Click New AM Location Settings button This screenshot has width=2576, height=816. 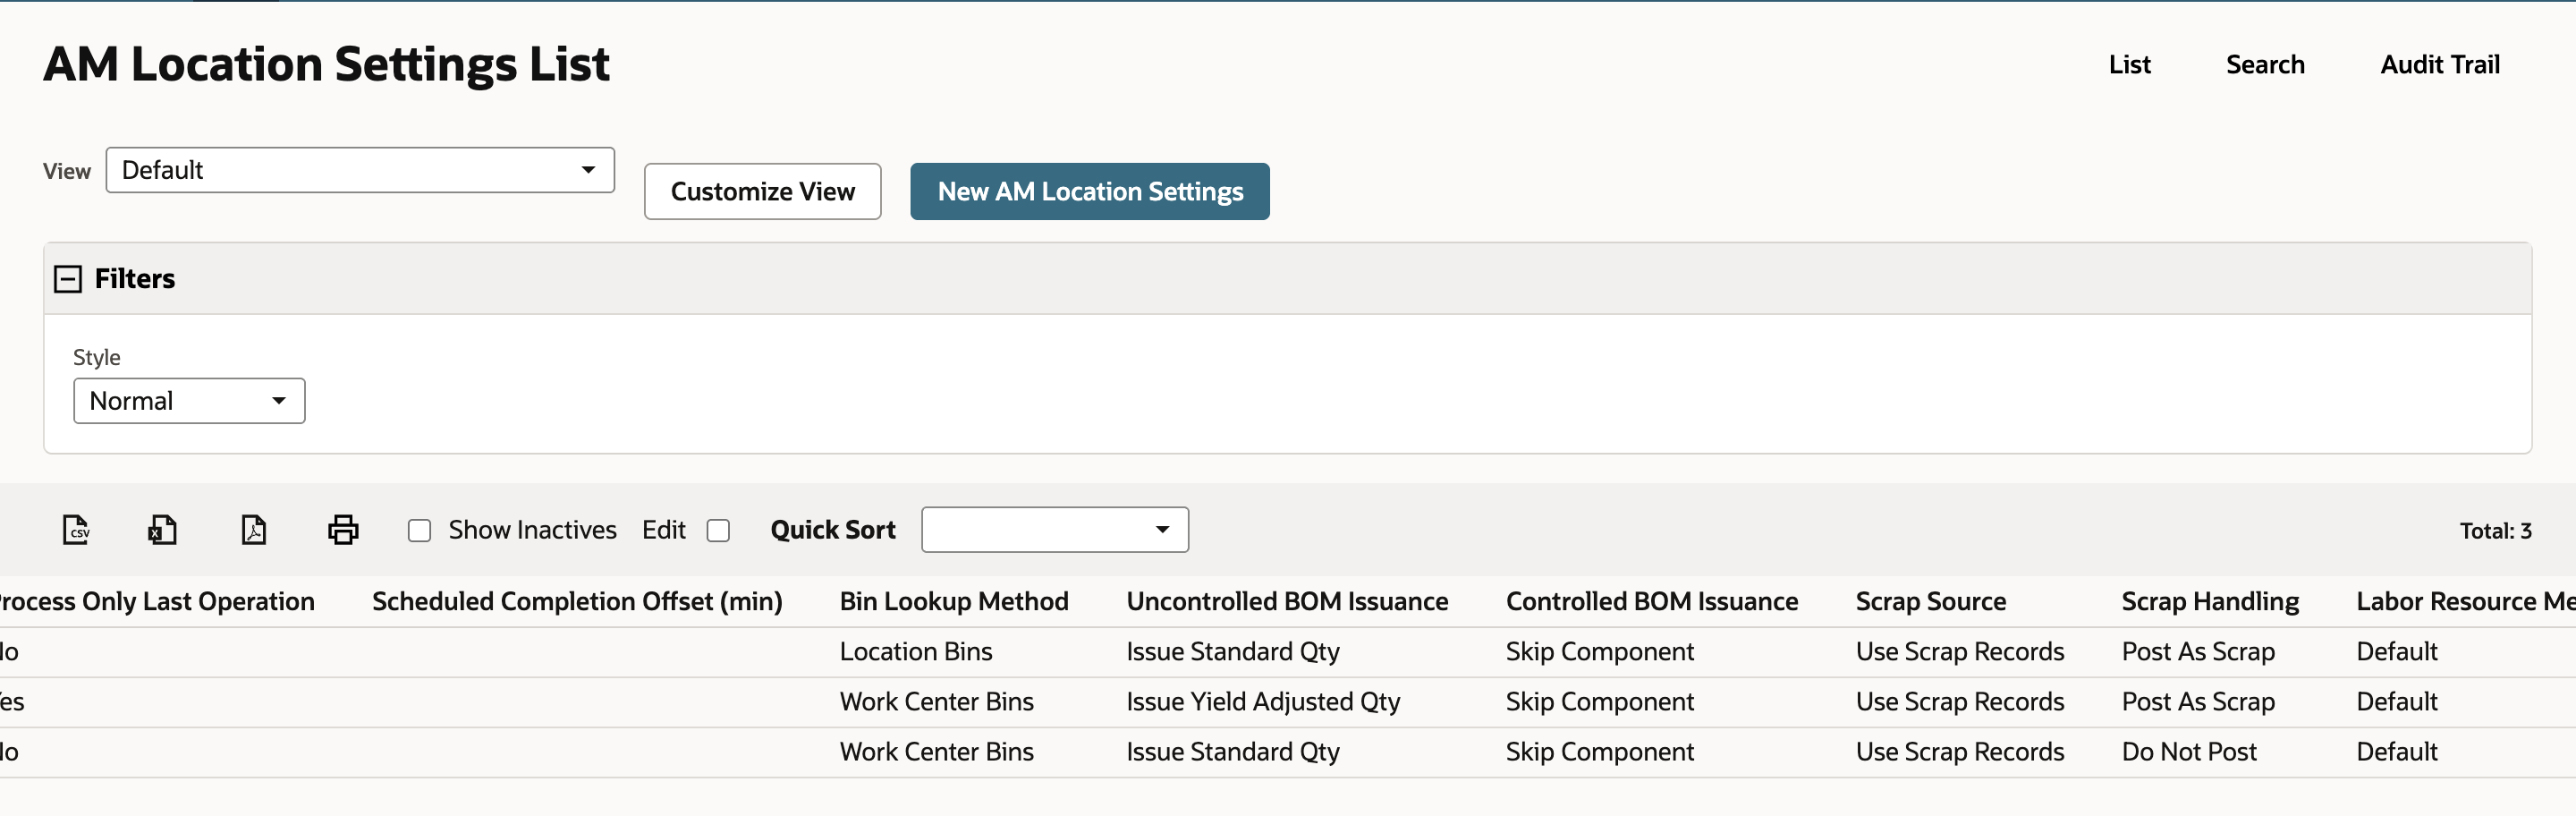1090,192
